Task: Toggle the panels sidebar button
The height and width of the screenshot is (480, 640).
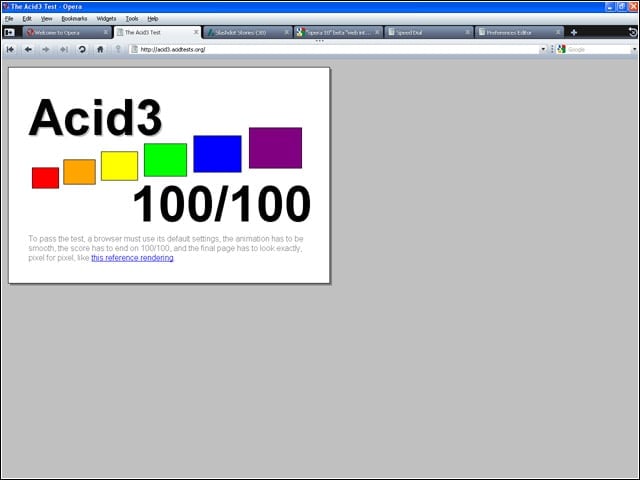Action: click(9, 32)
